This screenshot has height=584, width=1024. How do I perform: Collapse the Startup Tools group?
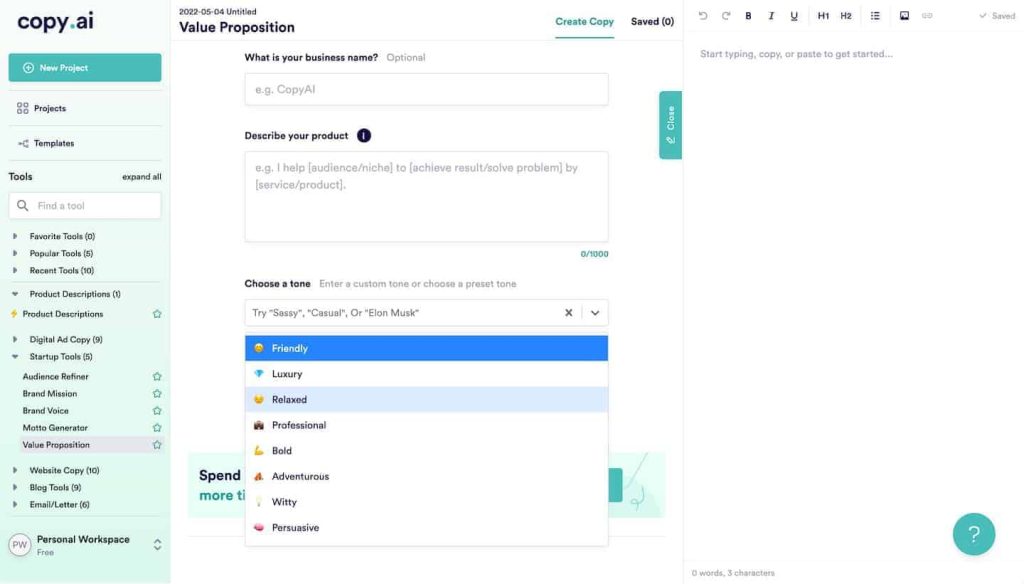(15, 357)
